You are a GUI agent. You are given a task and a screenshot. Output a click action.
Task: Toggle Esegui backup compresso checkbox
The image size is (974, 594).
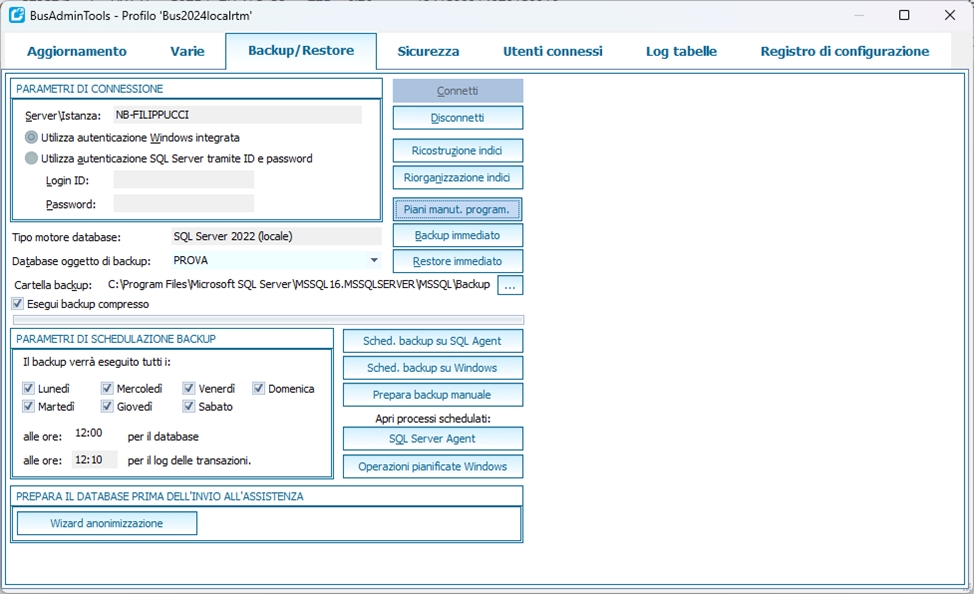(x=17, y=304)
